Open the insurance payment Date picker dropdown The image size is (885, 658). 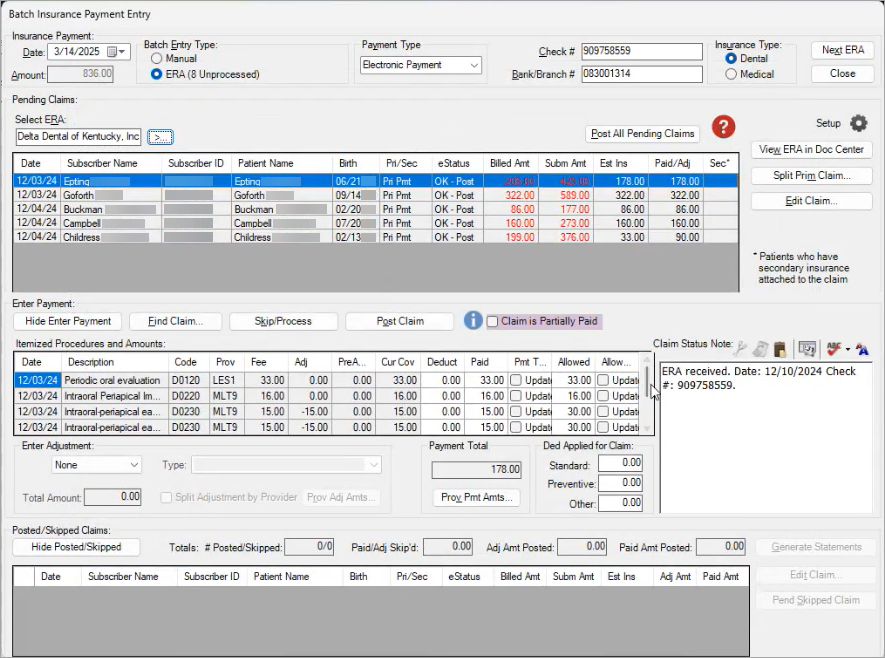(122, 52)
